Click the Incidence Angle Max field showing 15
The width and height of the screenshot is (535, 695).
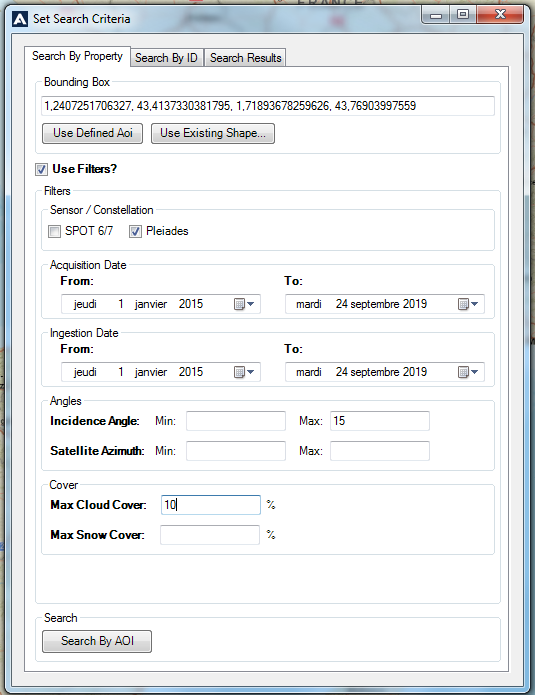[380, 421]
